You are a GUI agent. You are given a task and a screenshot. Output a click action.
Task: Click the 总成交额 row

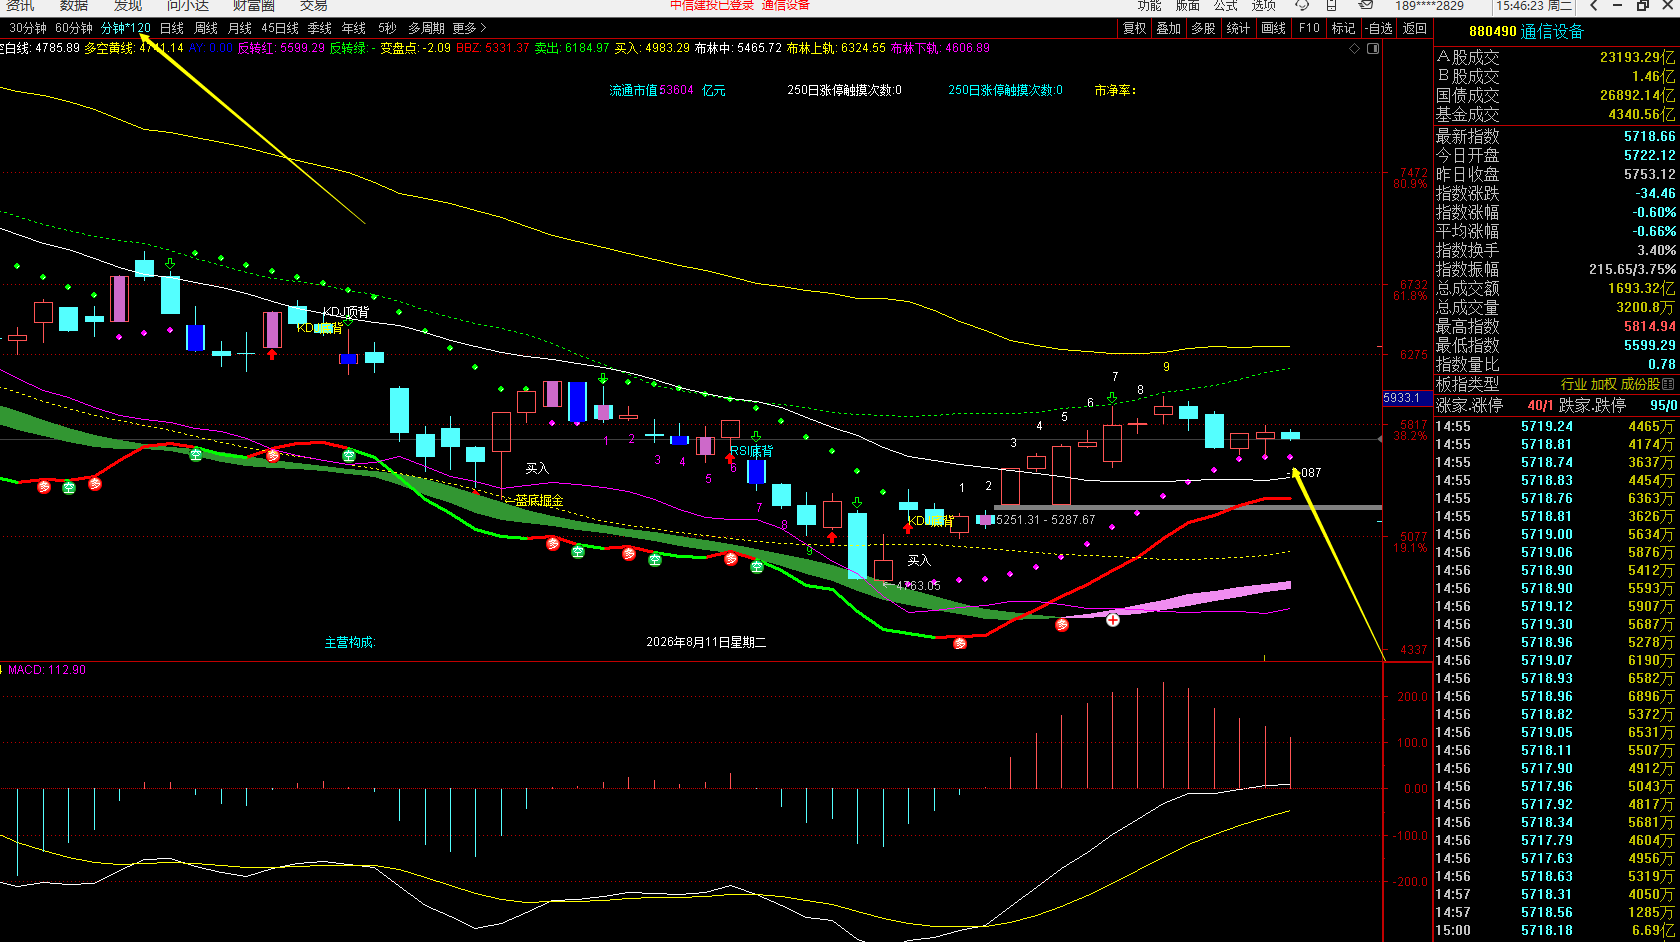[x=1556, y=288]
